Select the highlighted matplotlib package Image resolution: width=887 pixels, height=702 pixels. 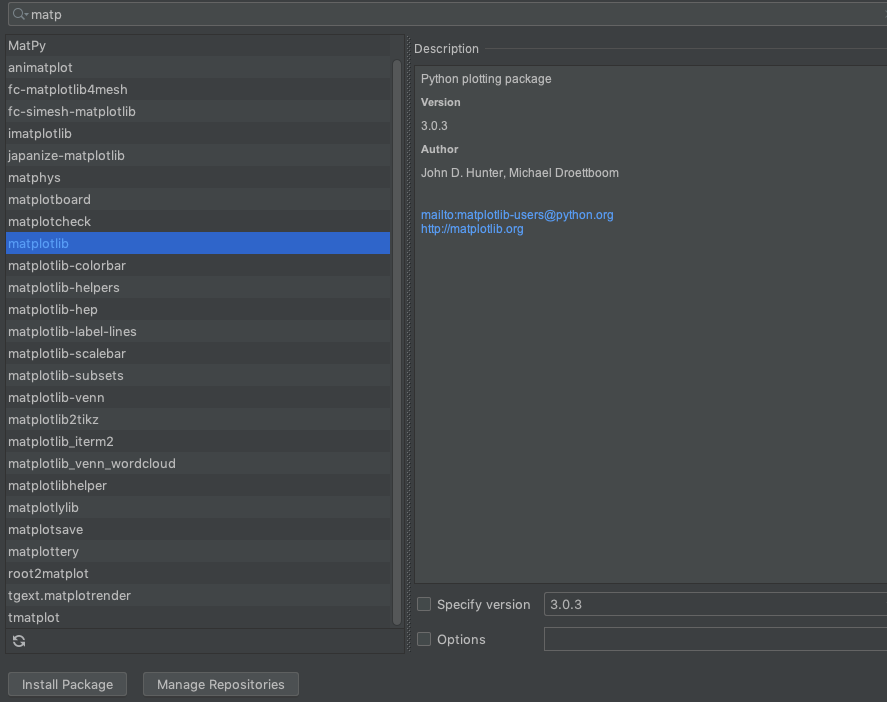tap(198, 243)
